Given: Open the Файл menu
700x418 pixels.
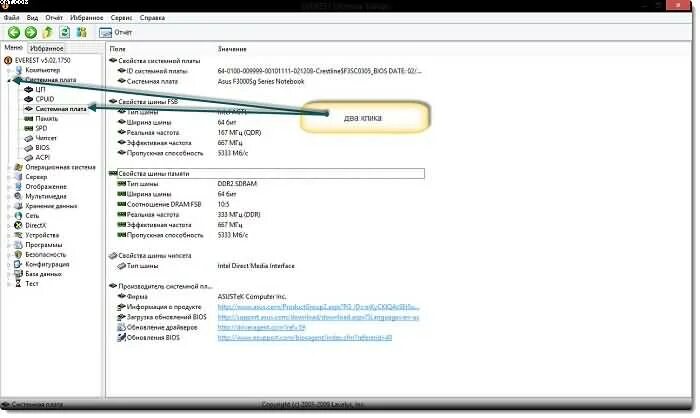Looking at the screenshot, I should click(x=12, y=18).
